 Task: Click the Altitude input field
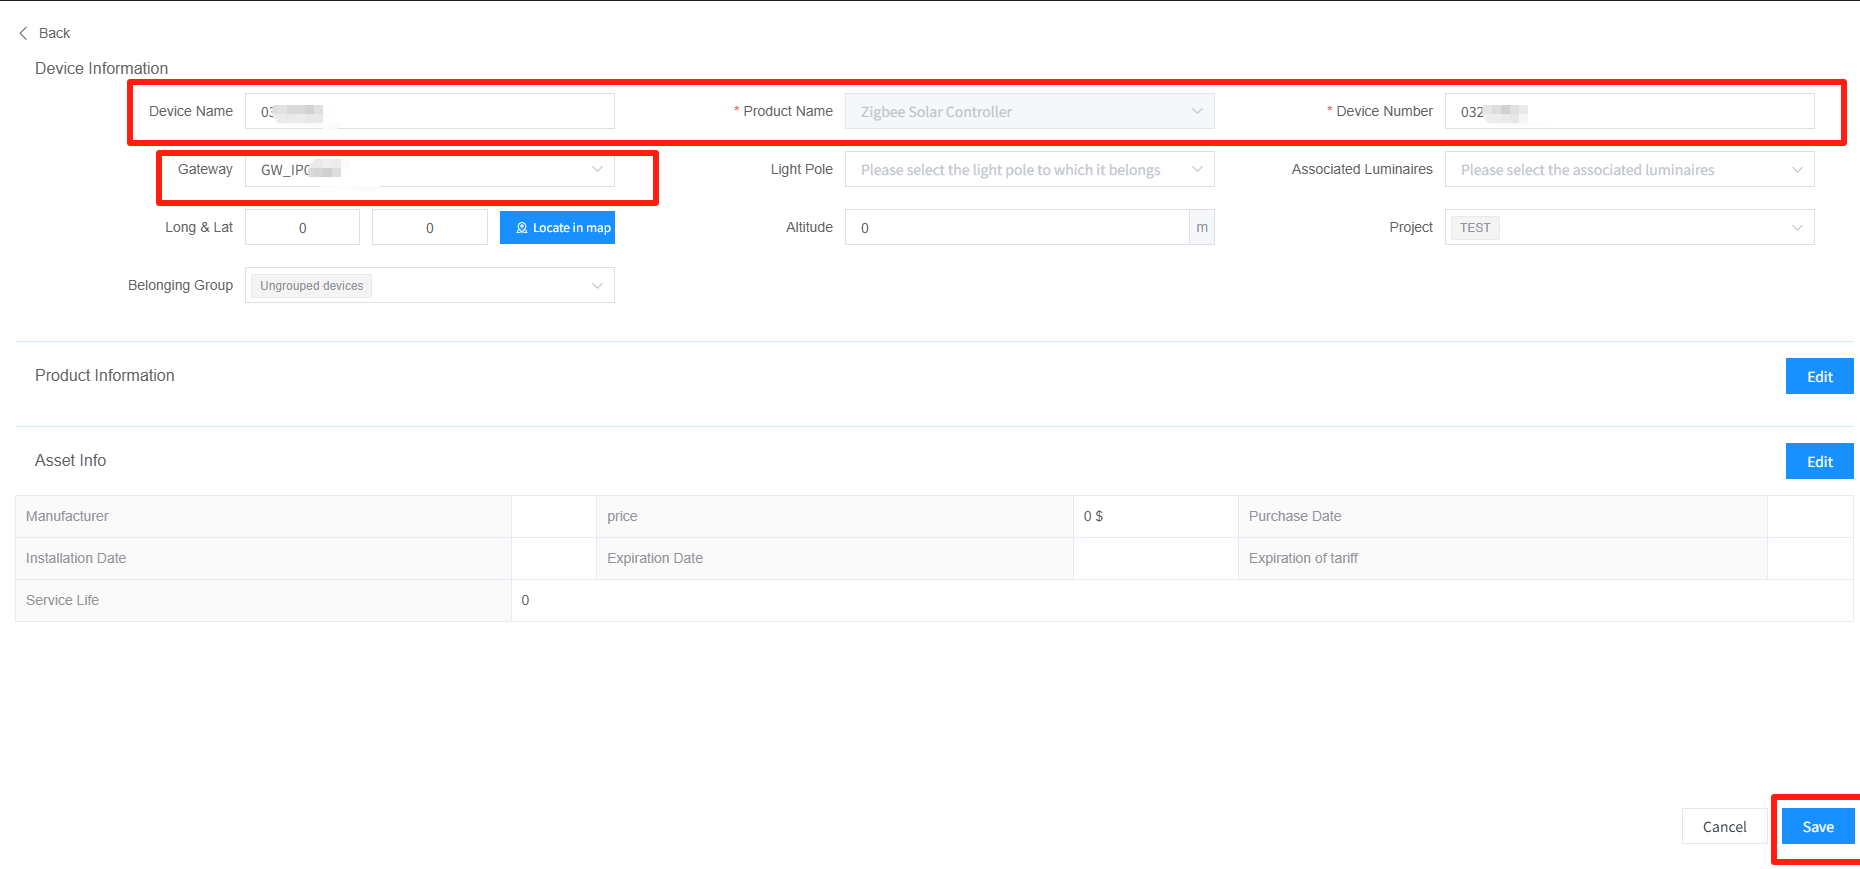pyautogui.click(x=1016, y=228)
